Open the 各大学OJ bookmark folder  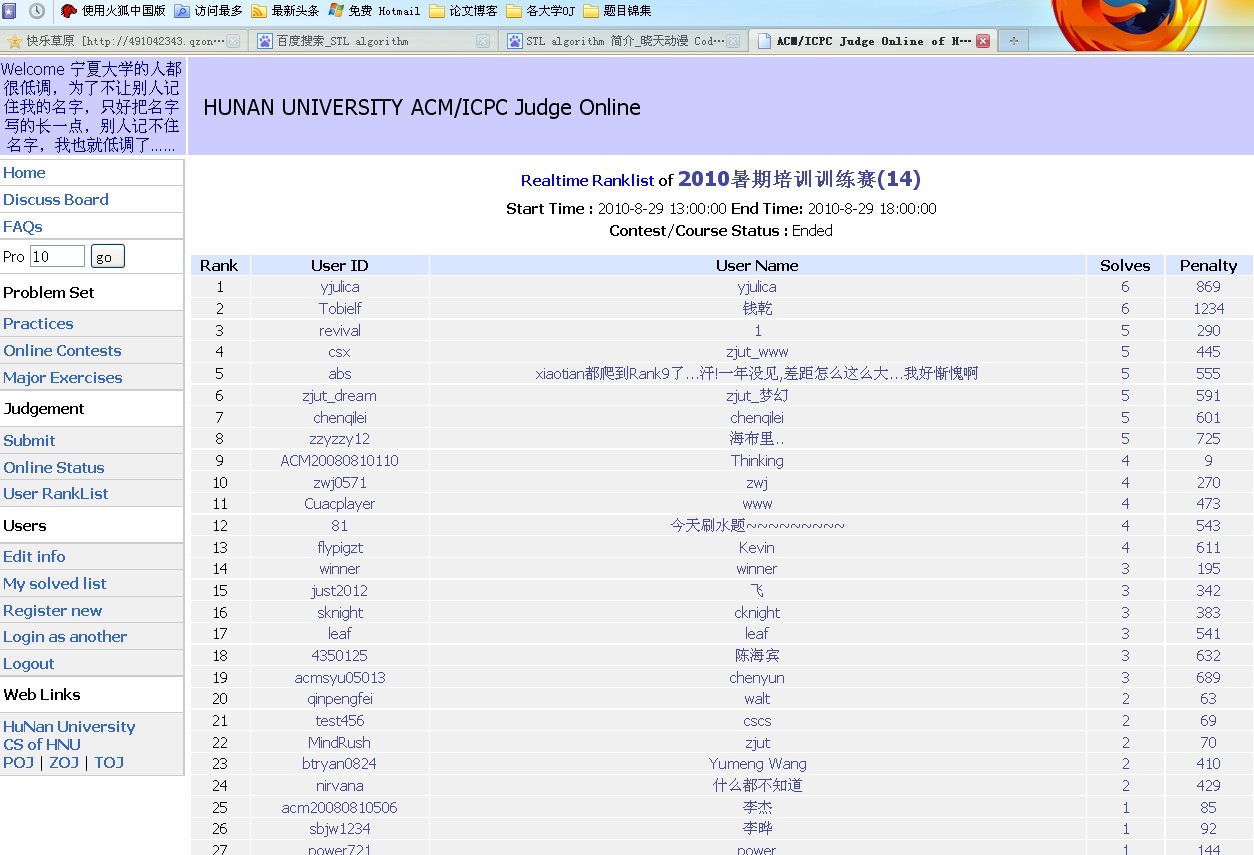(540, 11)
